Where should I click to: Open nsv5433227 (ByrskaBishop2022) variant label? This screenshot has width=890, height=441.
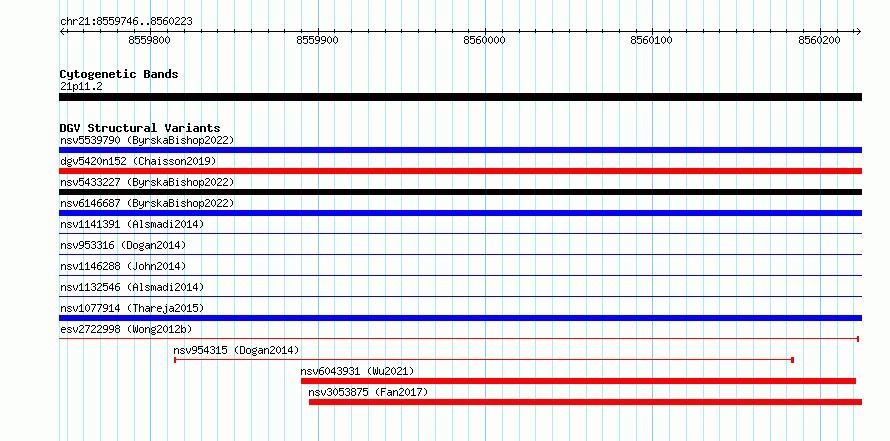pyautogui.click(x=147, y=182)
